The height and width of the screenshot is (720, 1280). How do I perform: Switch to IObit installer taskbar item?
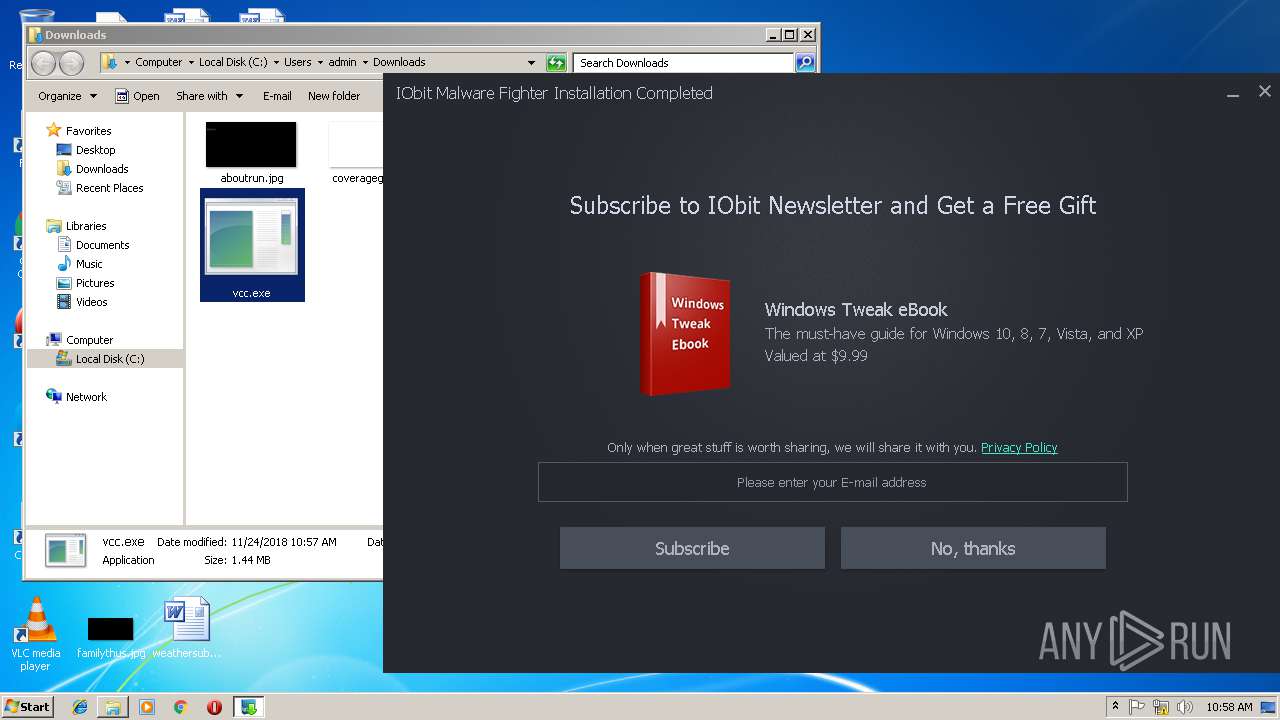click(248, 707)
